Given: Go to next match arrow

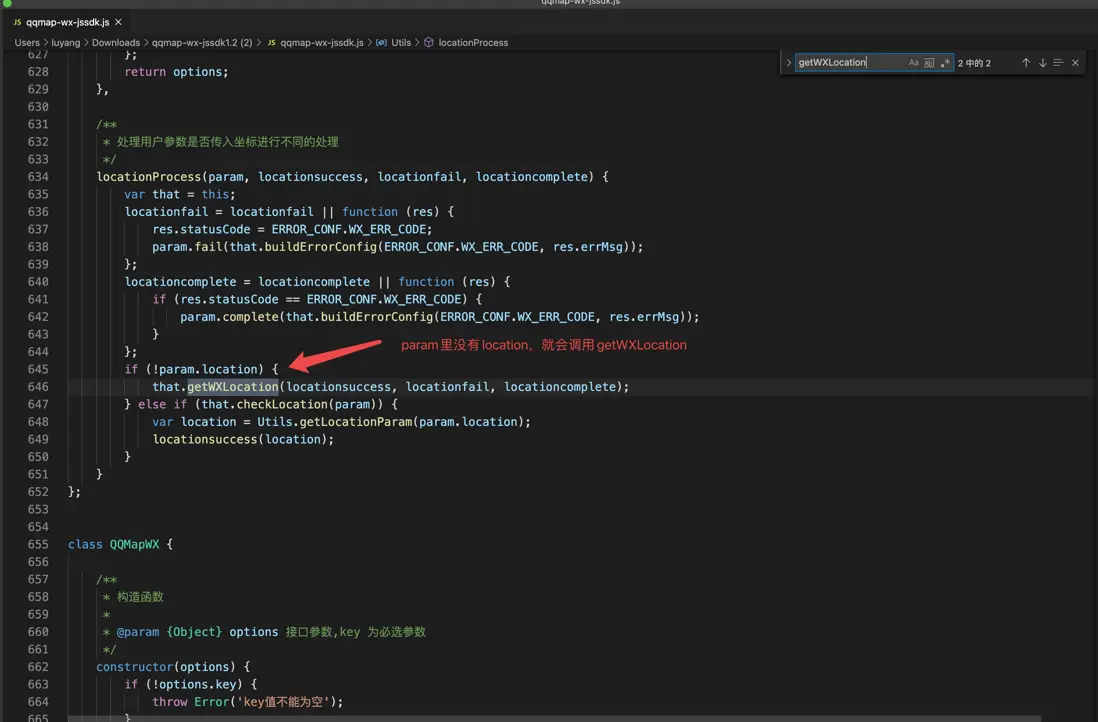Looking at the screenshot, I should [1042, 63].
